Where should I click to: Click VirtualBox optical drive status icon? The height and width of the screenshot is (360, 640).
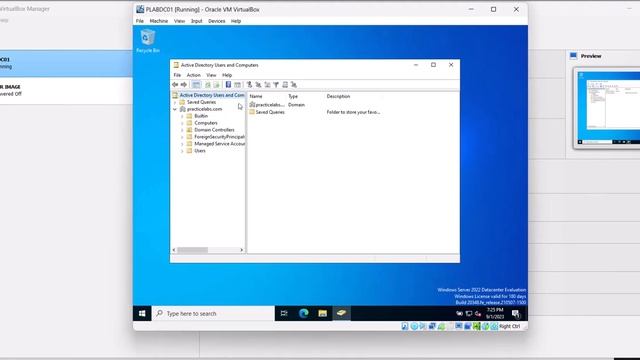click(413, 326)
